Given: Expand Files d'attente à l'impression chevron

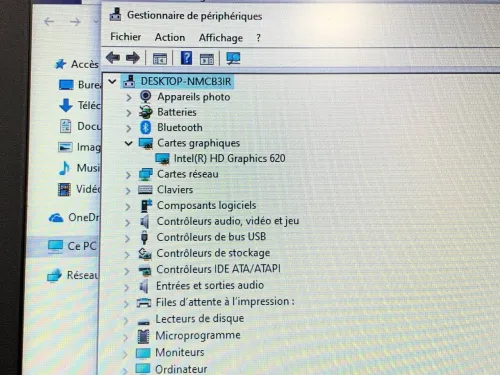Looking at the screenshot, I should point(126,304).
